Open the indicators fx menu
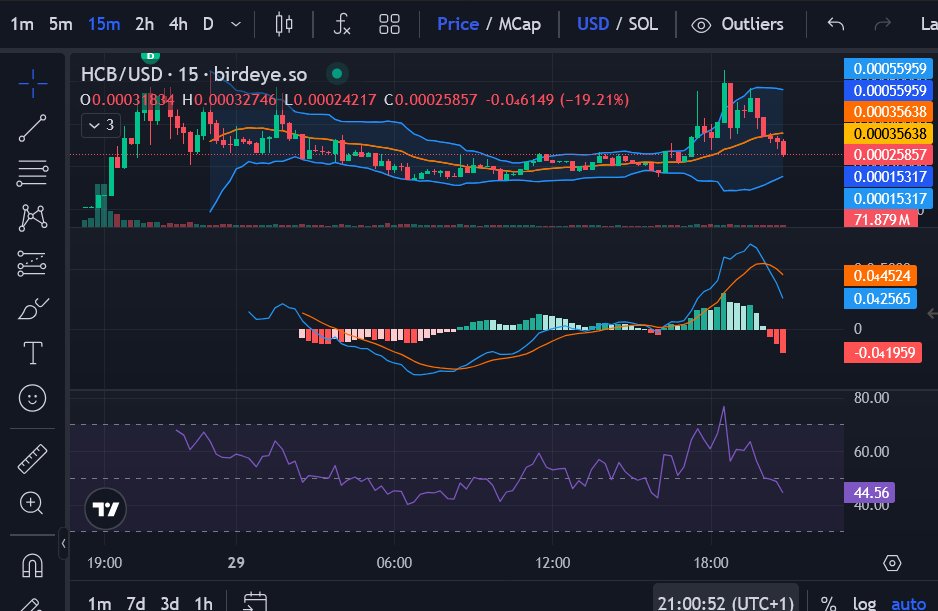Screen dimensions: 938x611 pos(342,24)
